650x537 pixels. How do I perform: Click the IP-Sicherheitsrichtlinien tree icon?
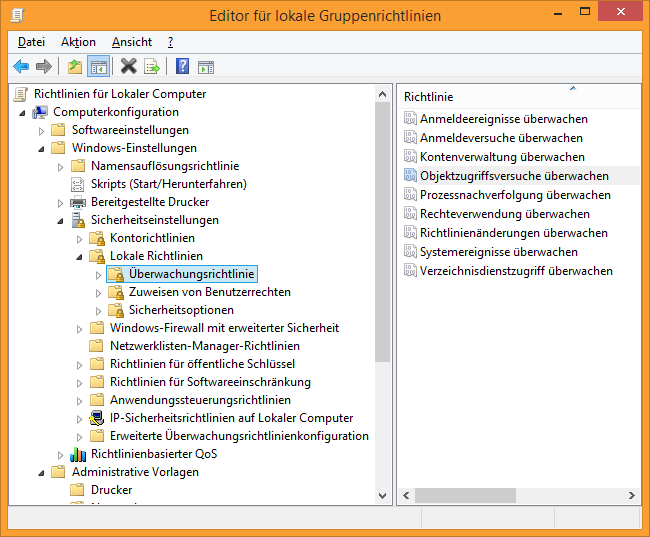(x=97, y=418)
